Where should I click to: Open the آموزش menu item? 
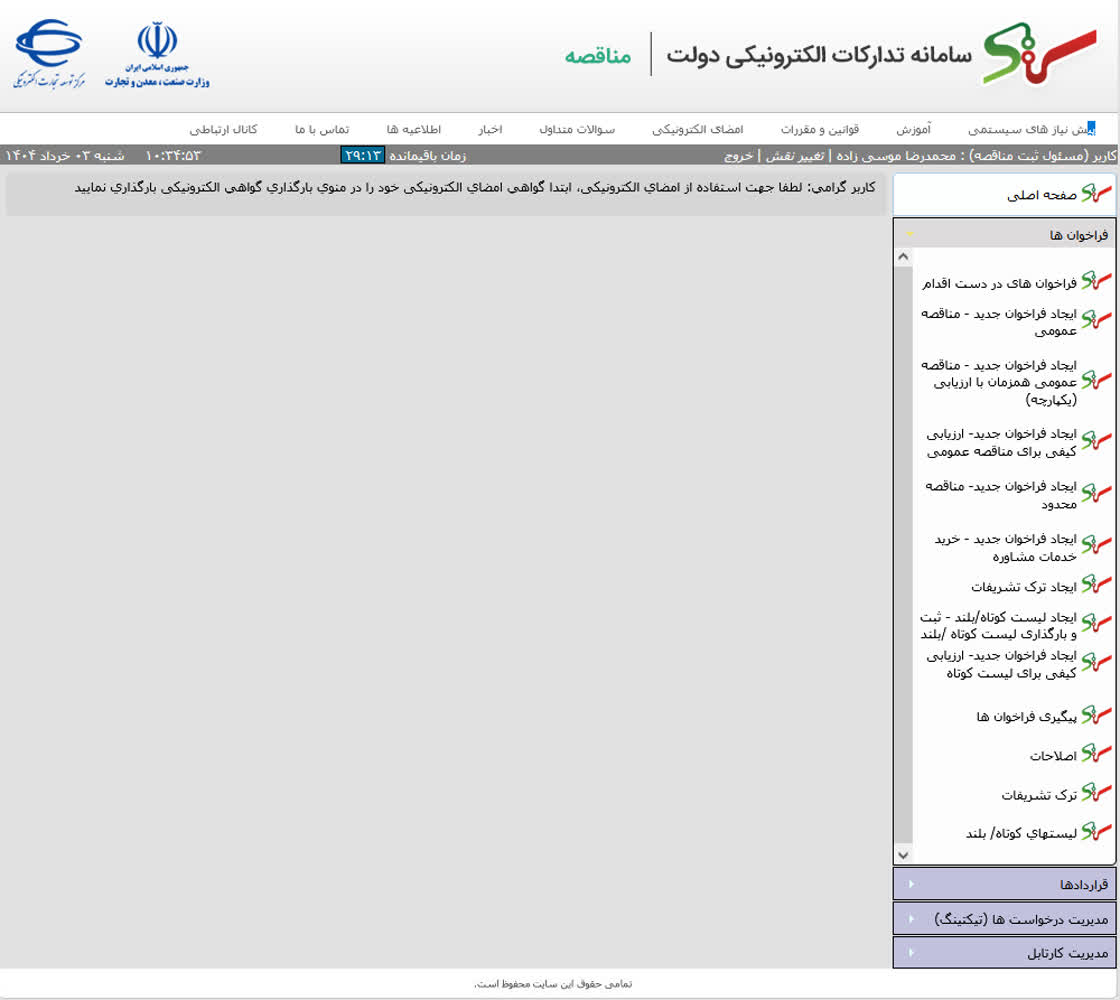914,129
